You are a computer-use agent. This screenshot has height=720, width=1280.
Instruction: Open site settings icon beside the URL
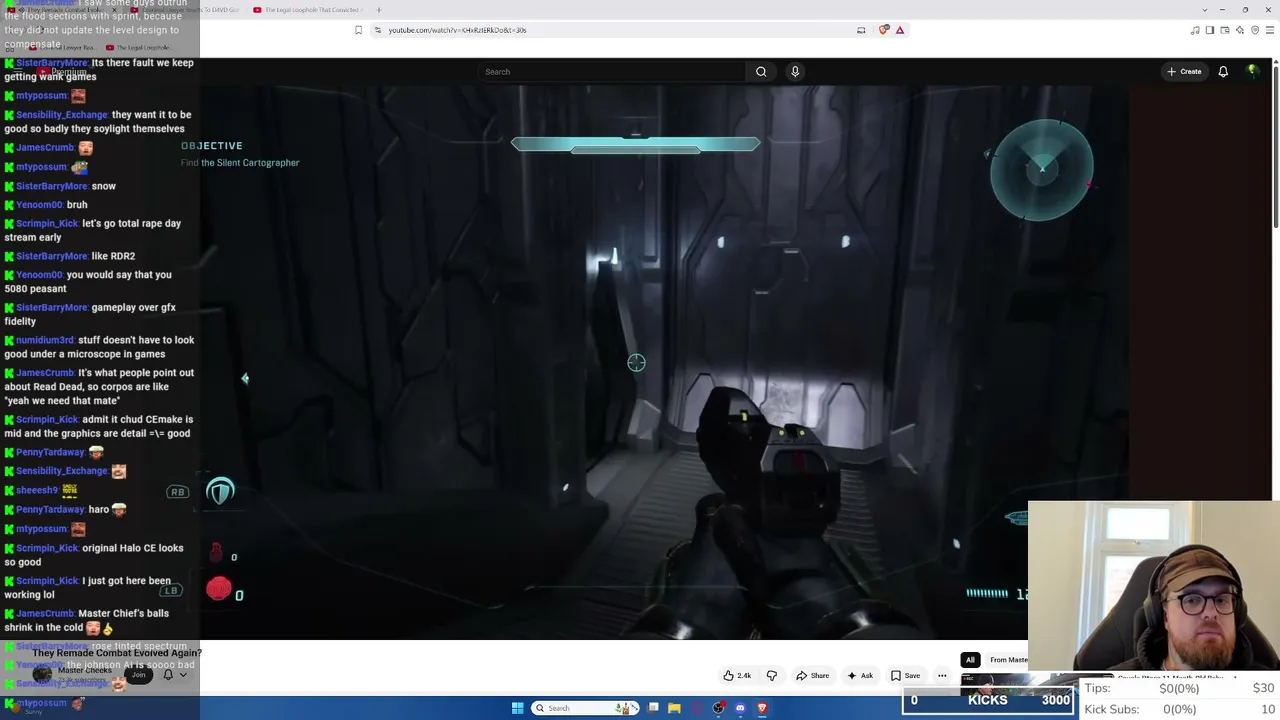tap(377, 30)
